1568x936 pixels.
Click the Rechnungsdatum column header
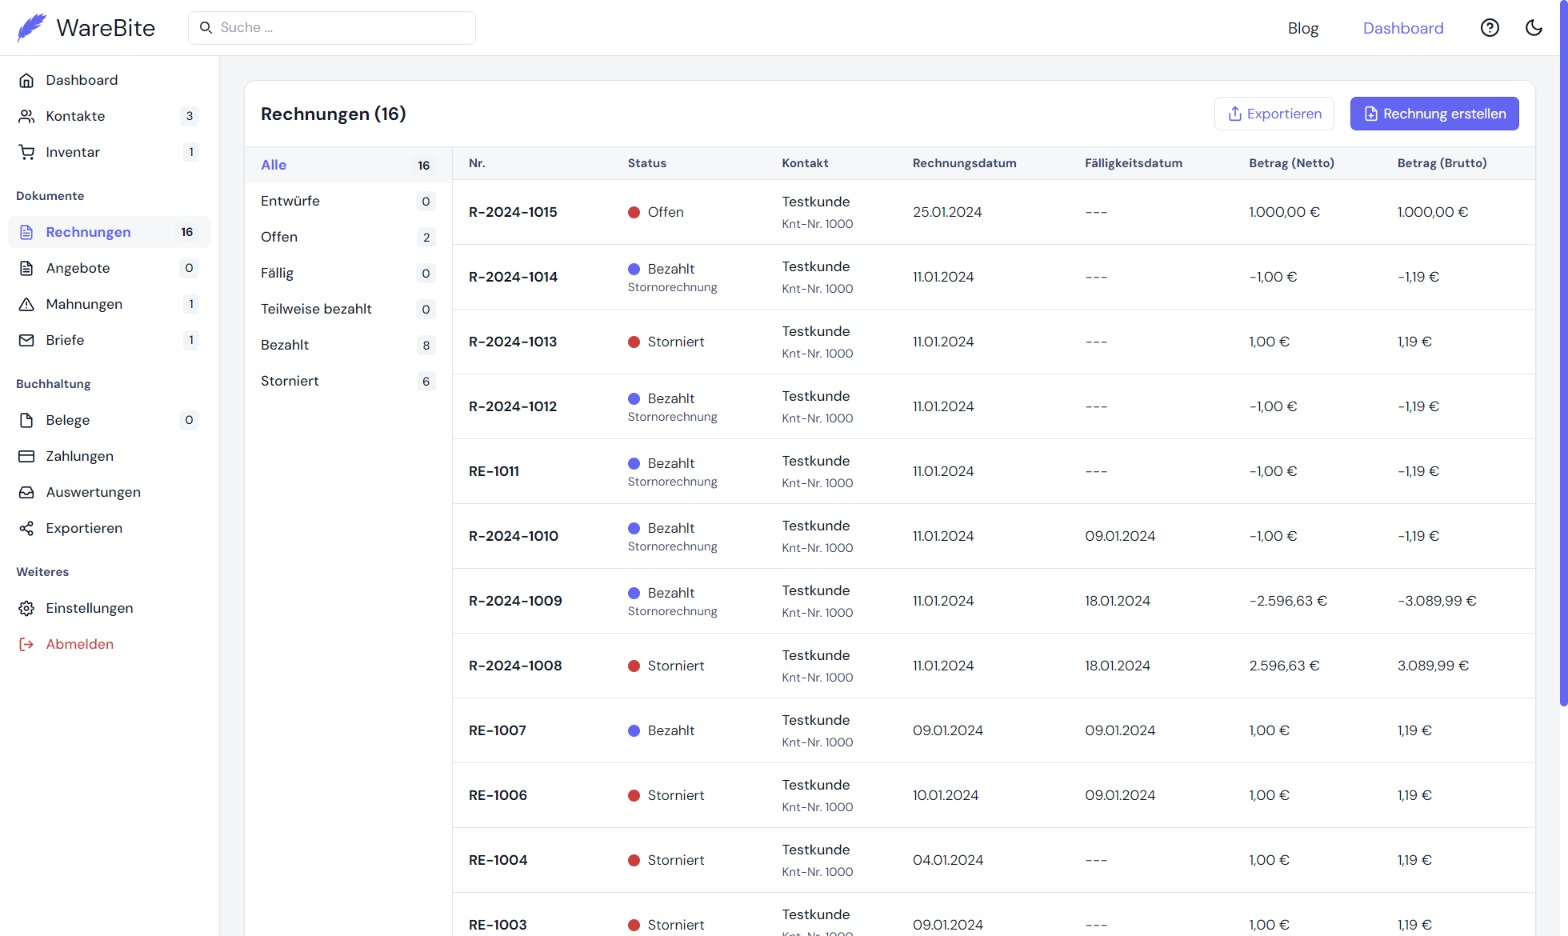(x=964, y=163)
